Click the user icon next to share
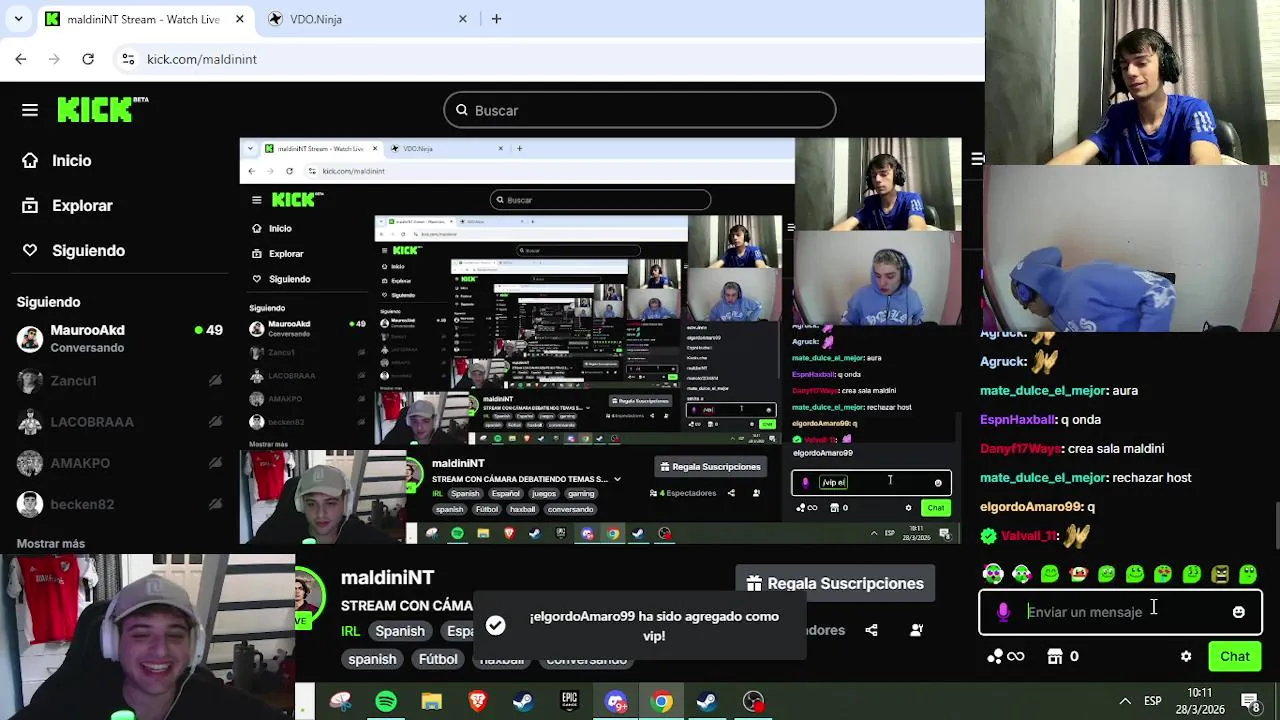Screen dimensions: 1280x720 tap(916, 630)
